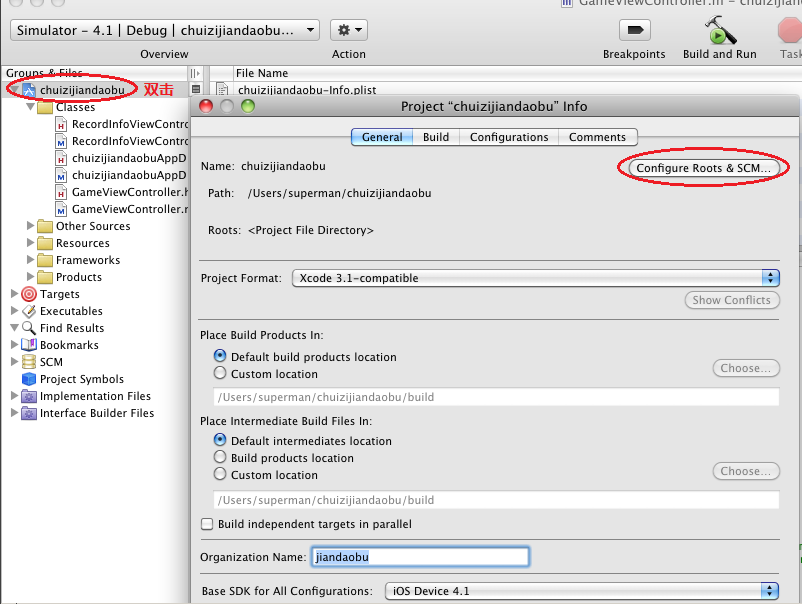This screenshot has height=604, width=802.
Task: Expand the Implementation Files group
Action: point(14,396)
